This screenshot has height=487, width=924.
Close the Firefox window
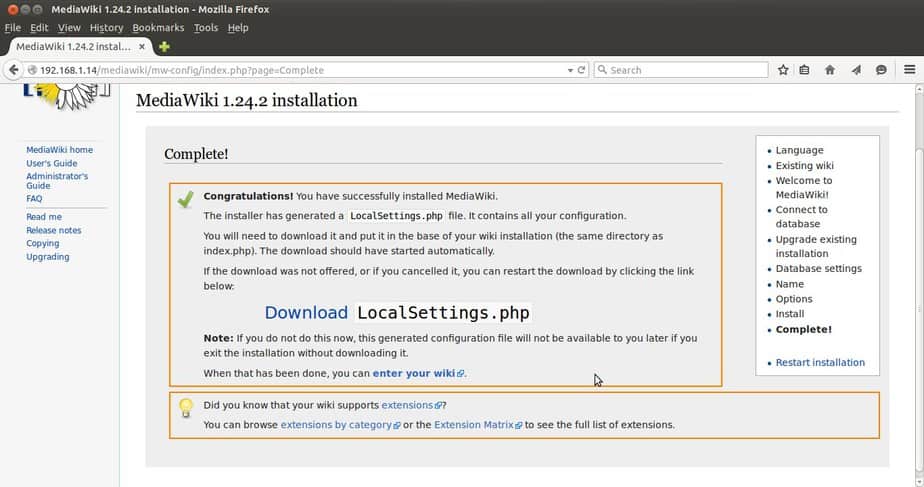(12, 9)
